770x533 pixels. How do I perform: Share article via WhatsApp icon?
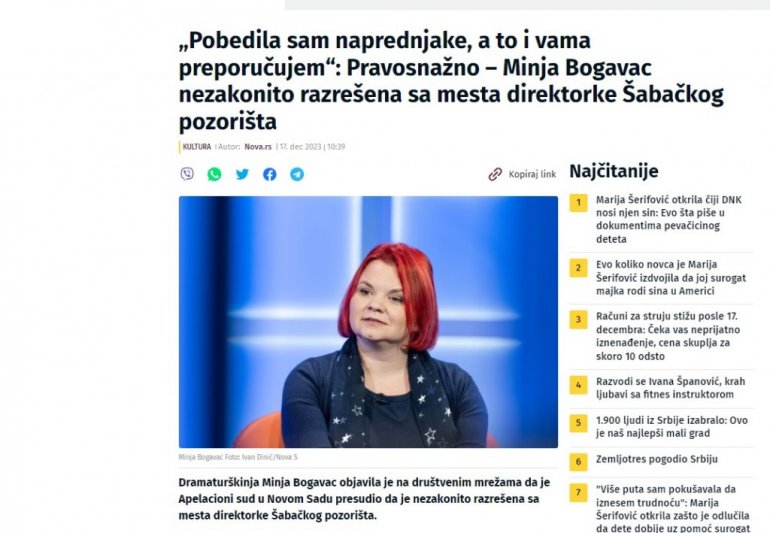214,174
